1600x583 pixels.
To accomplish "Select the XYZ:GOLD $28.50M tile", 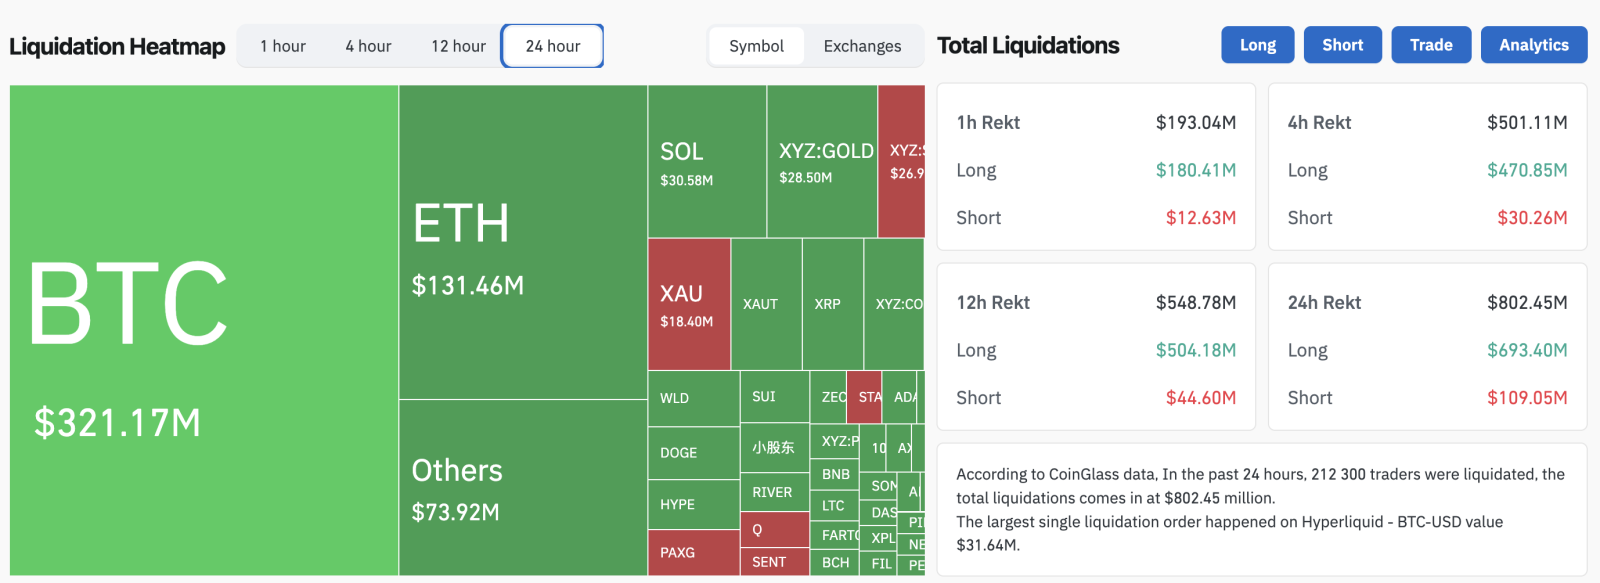I will (x=822, y=162).
